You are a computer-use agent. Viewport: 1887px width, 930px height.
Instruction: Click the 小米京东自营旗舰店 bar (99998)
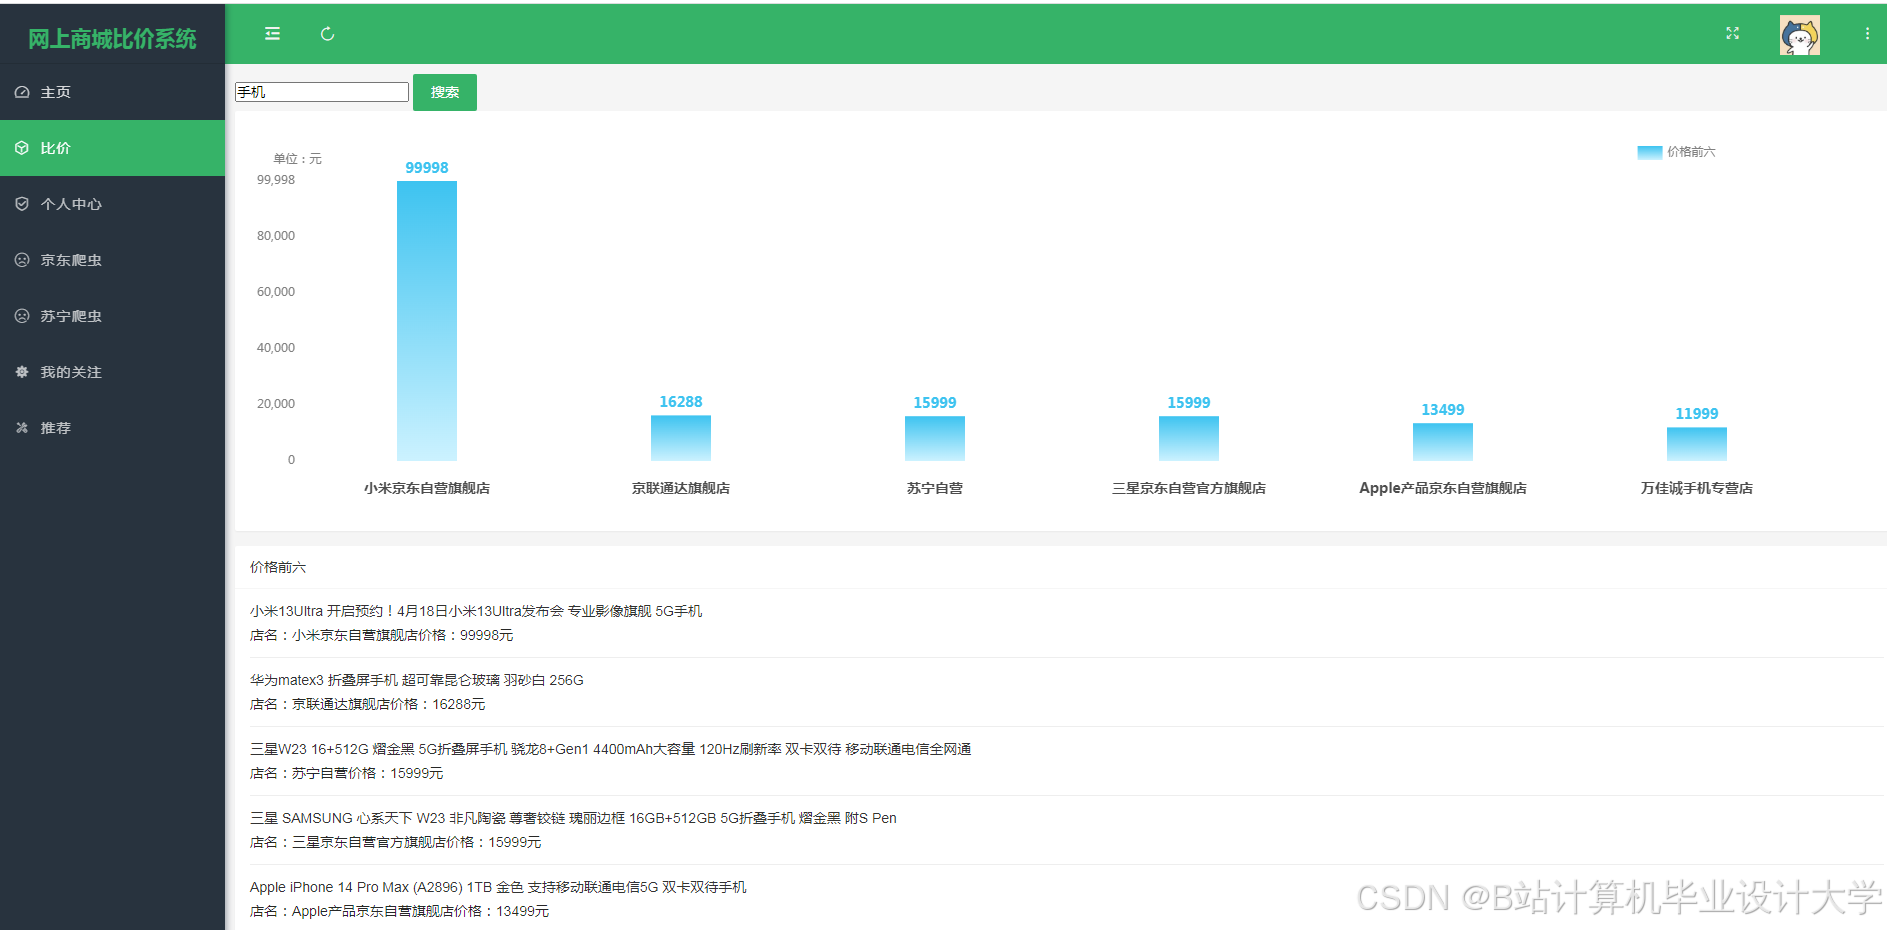[427, 320]
